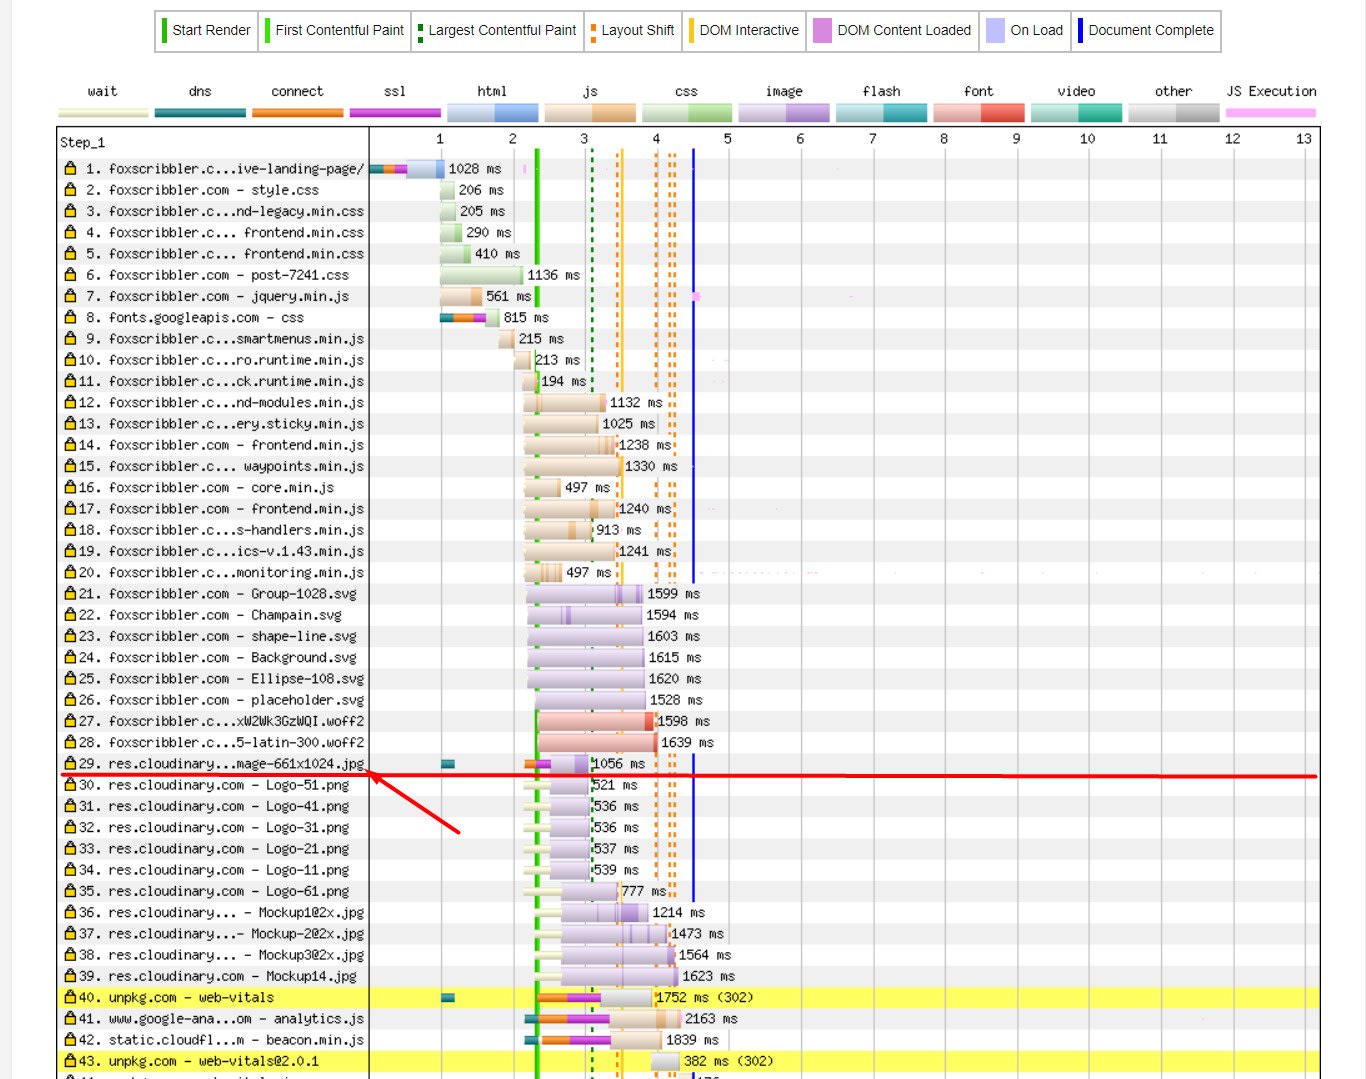This screenshot has height=1079, width=1366.
Task: Click the row 25 Ellipse-108.svg request label
Action: tap(236, 678)
